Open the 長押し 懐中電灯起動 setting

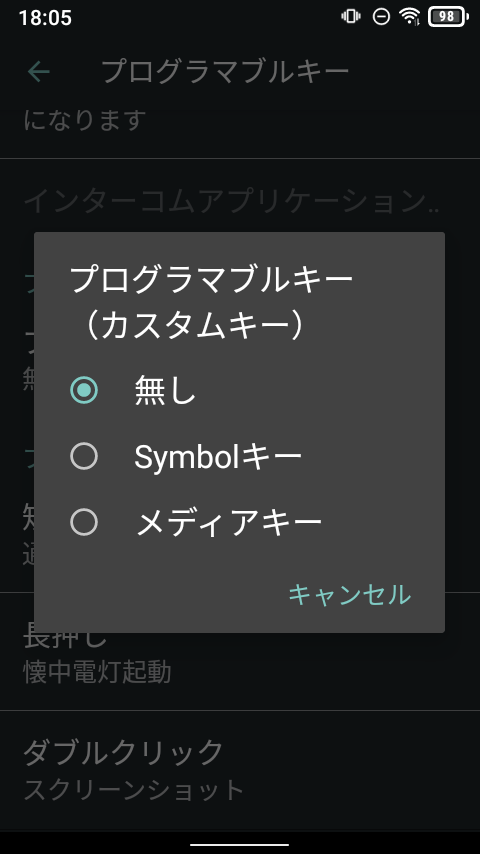point(240,652)
